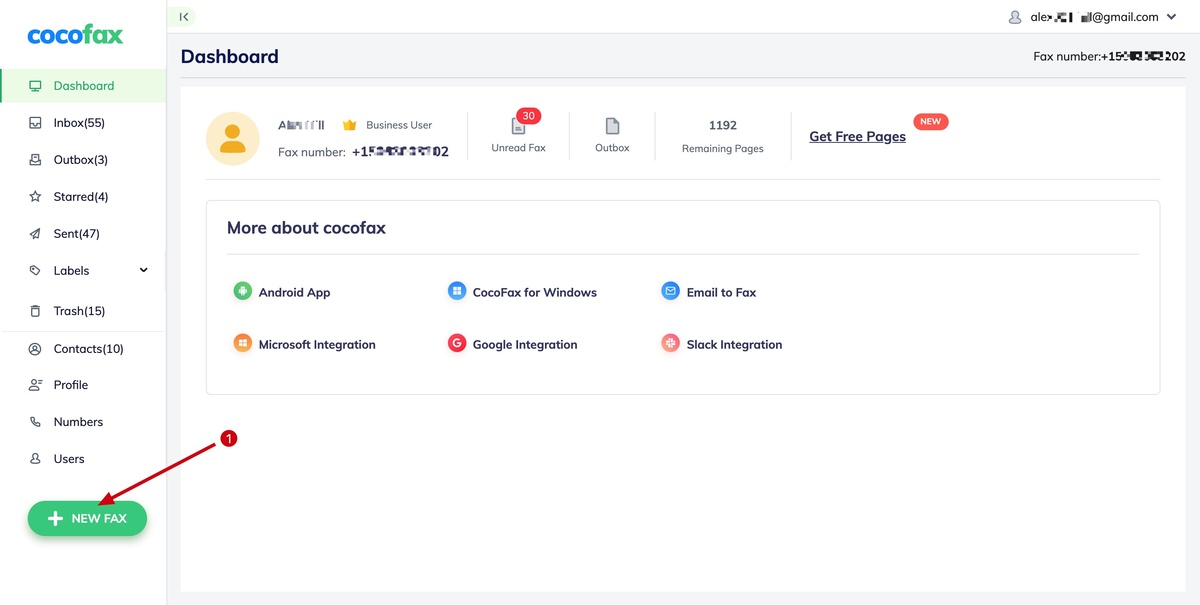Click the Get Free Pages link

coord(857,137)
